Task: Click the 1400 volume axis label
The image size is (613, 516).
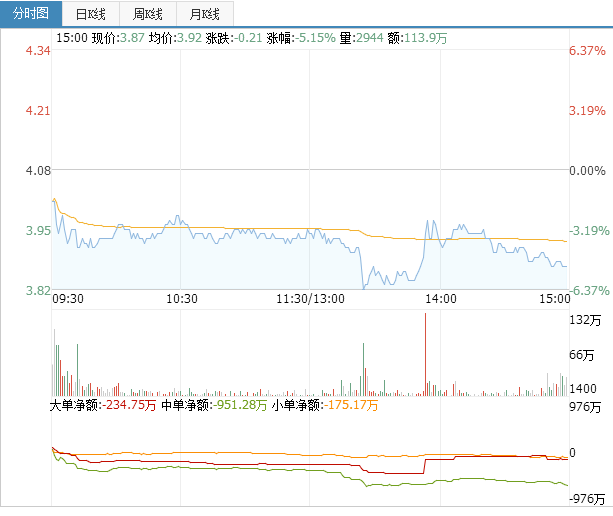Action: [583, 389]
